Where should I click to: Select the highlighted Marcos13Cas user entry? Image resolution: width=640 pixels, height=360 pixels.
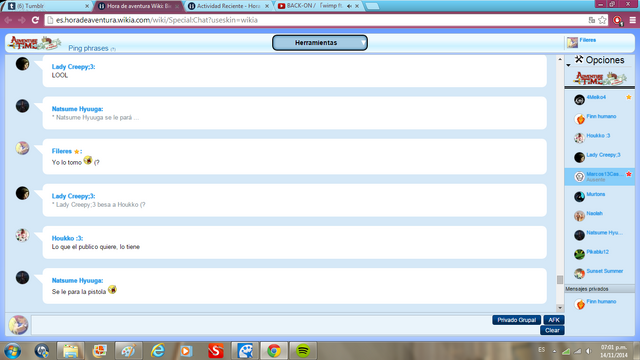coord(600,176)
